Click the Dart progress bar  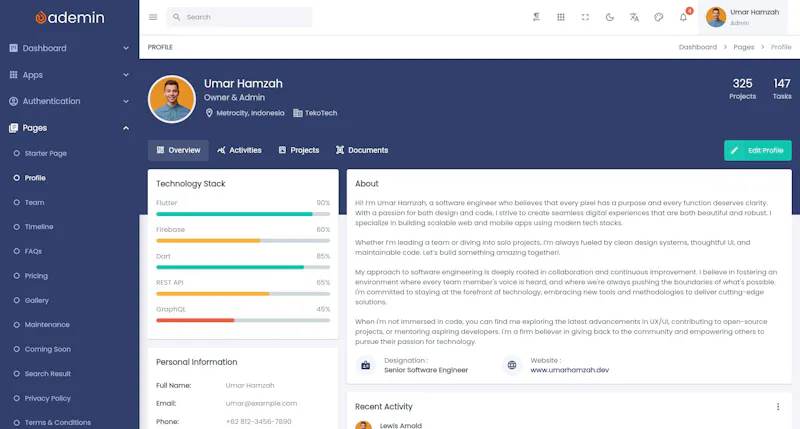[243, 267]
